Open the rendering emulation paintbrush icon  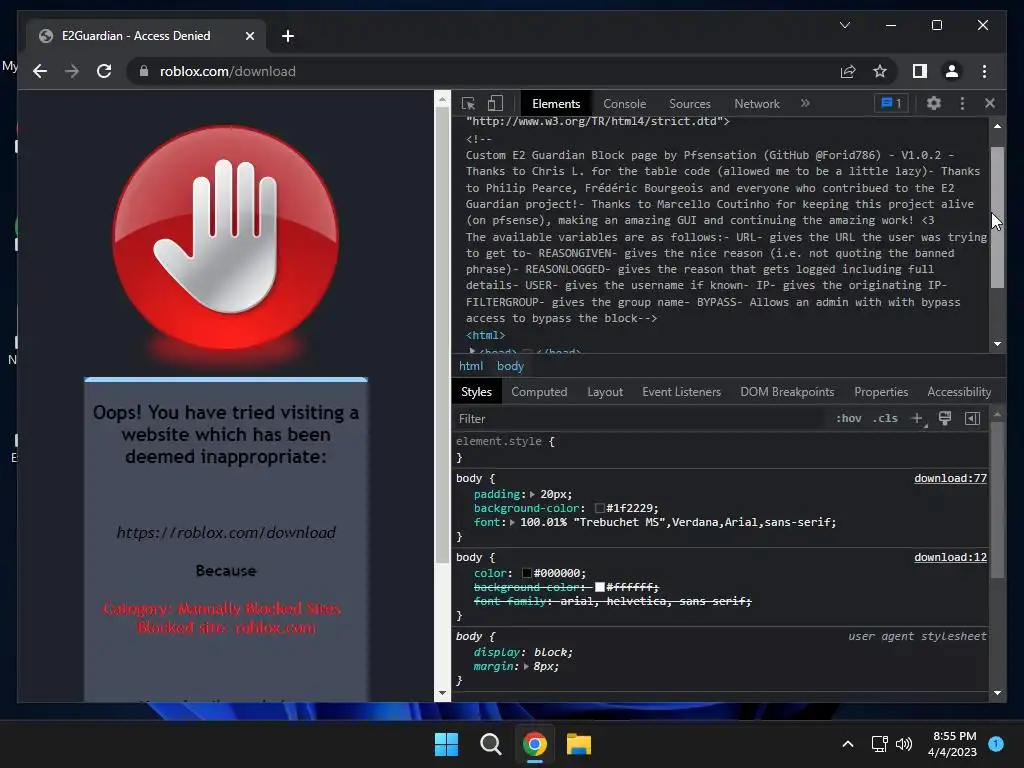[x=944, y=419]
